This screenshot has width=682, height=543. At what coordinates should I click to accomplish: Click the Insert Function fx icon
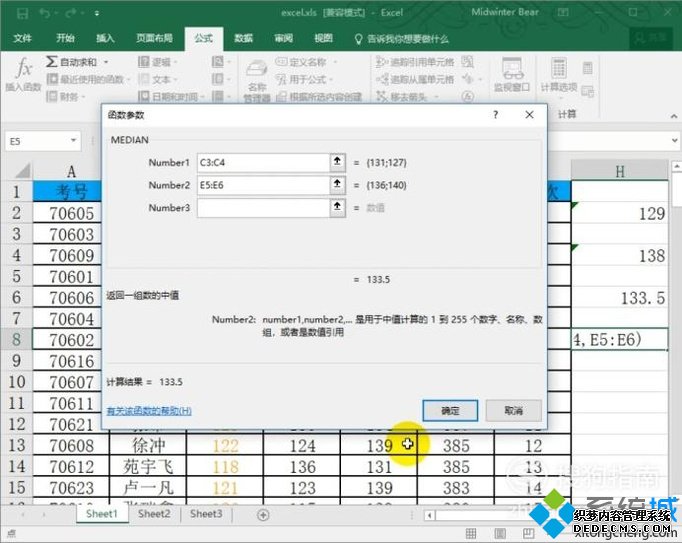pyautogui.click(x=24, y=67)
